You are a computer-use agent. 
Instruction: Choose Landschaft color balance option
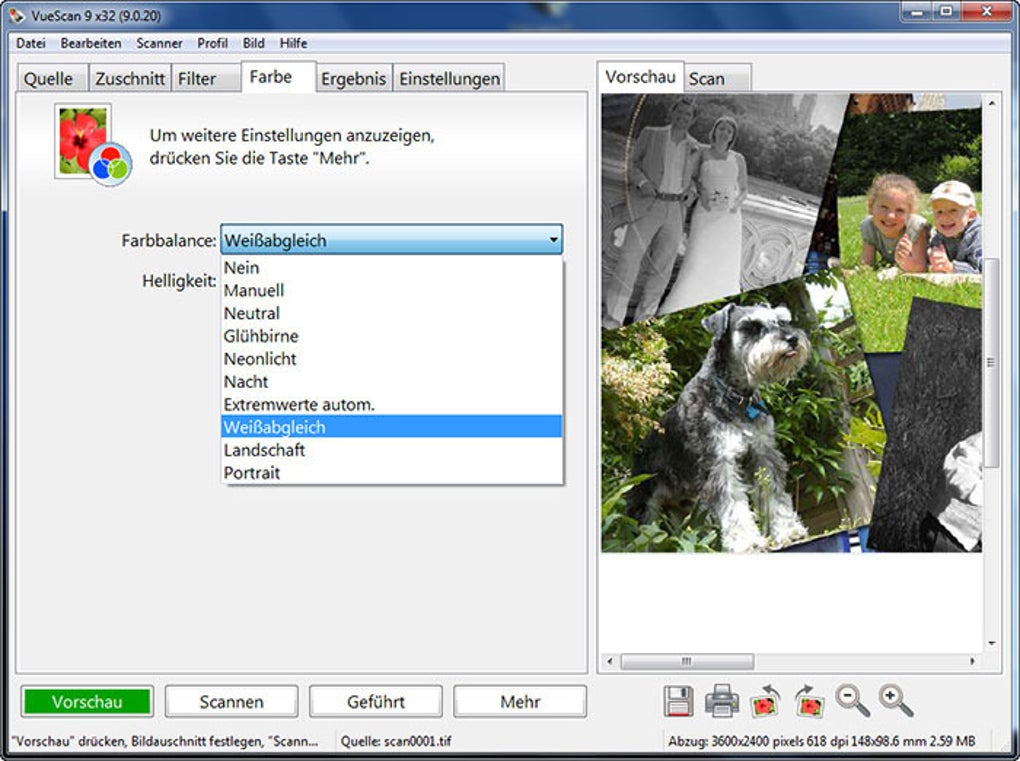click(392, 449)
